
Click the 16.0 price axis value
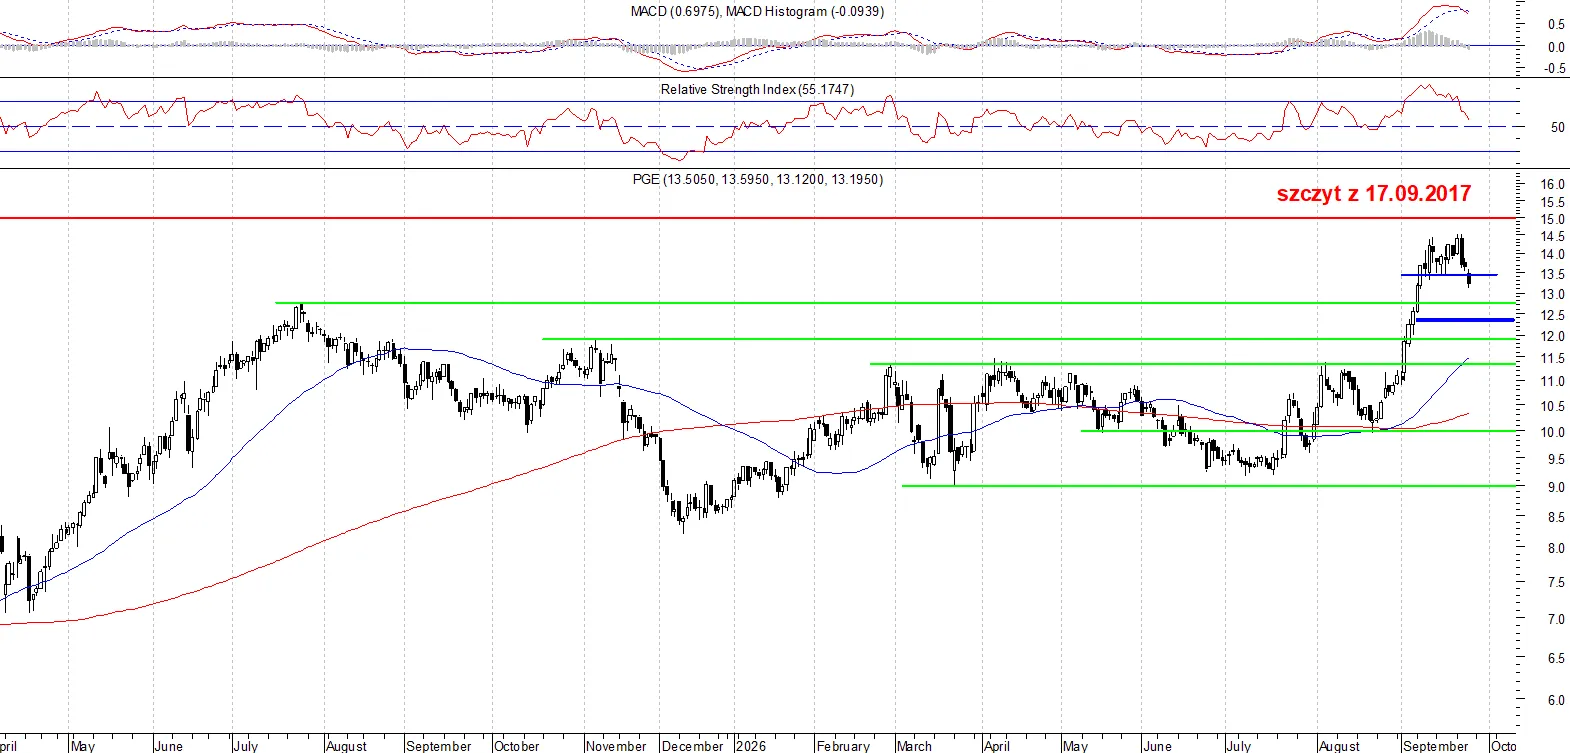[1553, 184]
